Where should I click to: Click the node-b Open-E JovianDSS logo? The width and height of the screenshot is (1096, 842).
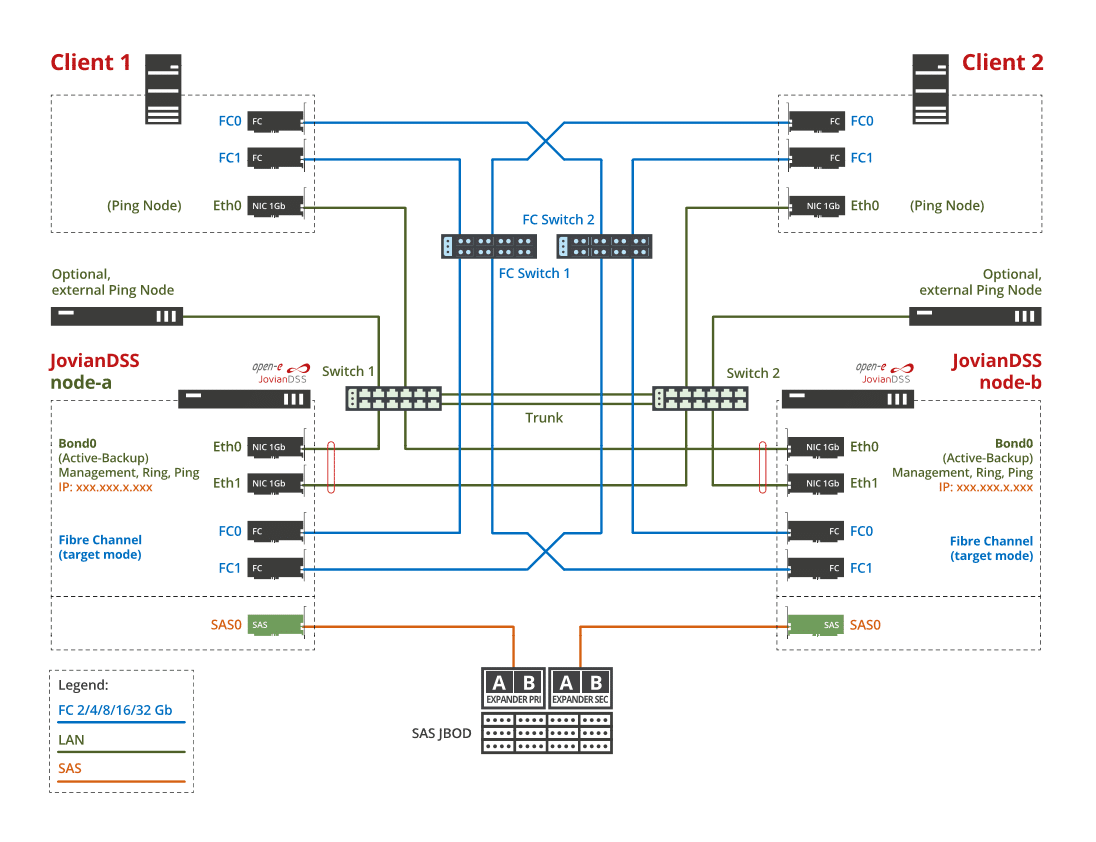885,373
